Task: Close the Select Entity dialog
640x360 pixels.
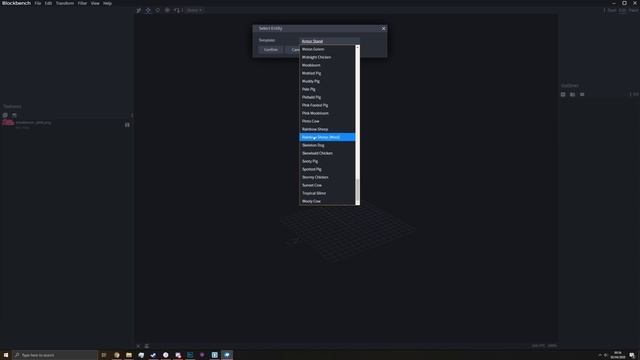Action: pos(383,29)
